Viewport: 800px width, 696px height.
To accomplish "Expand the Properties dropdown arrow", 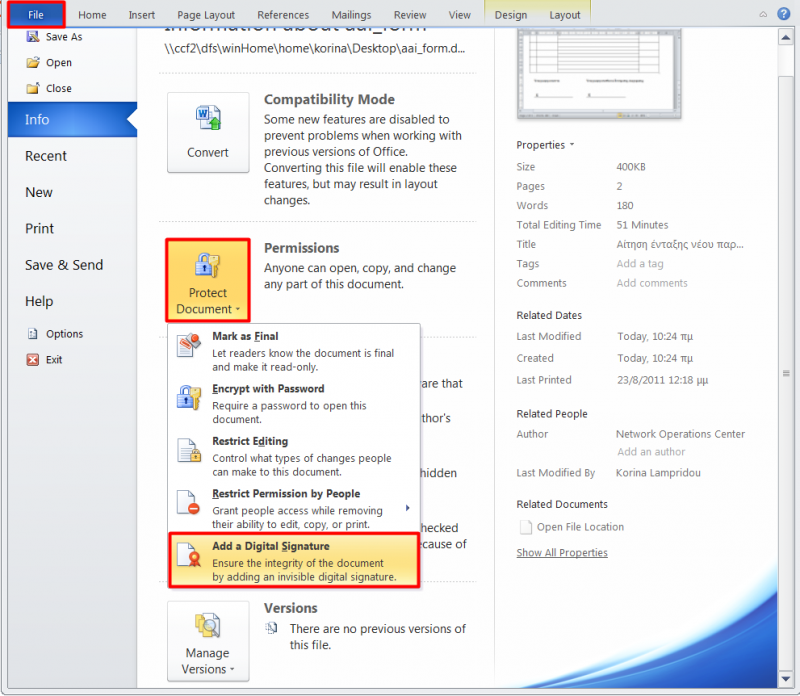I will tap(572, 144).
